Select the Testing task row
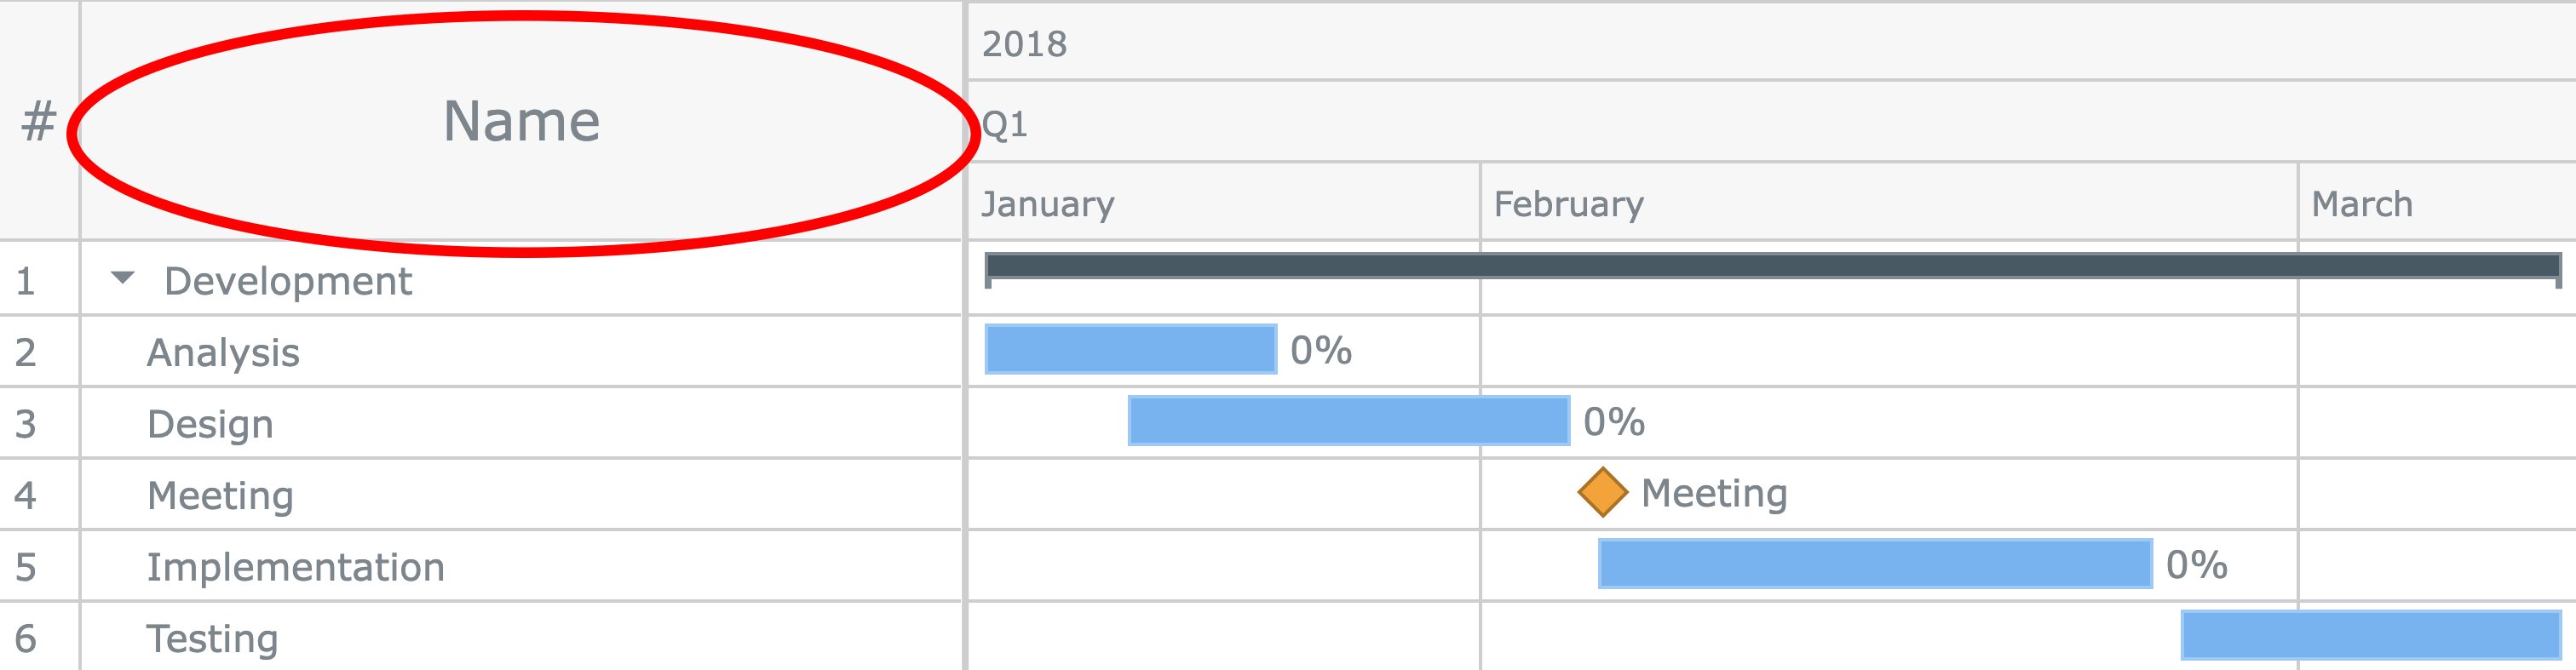This screenshot has width=2576, height=670. click(x=212, y=639)
